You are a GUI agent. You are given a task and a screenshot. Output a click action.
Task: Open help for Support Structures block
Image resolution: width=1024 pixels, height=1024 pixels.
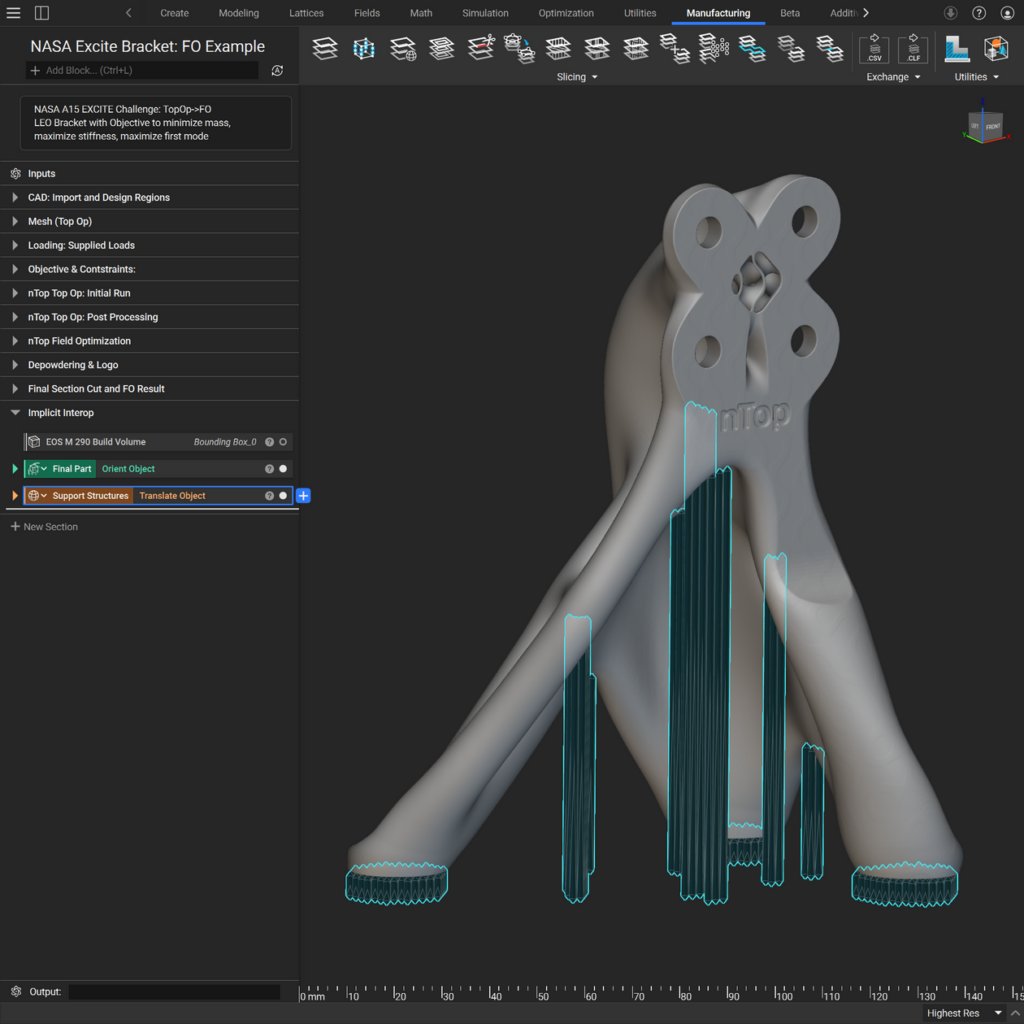coord(269,496)
